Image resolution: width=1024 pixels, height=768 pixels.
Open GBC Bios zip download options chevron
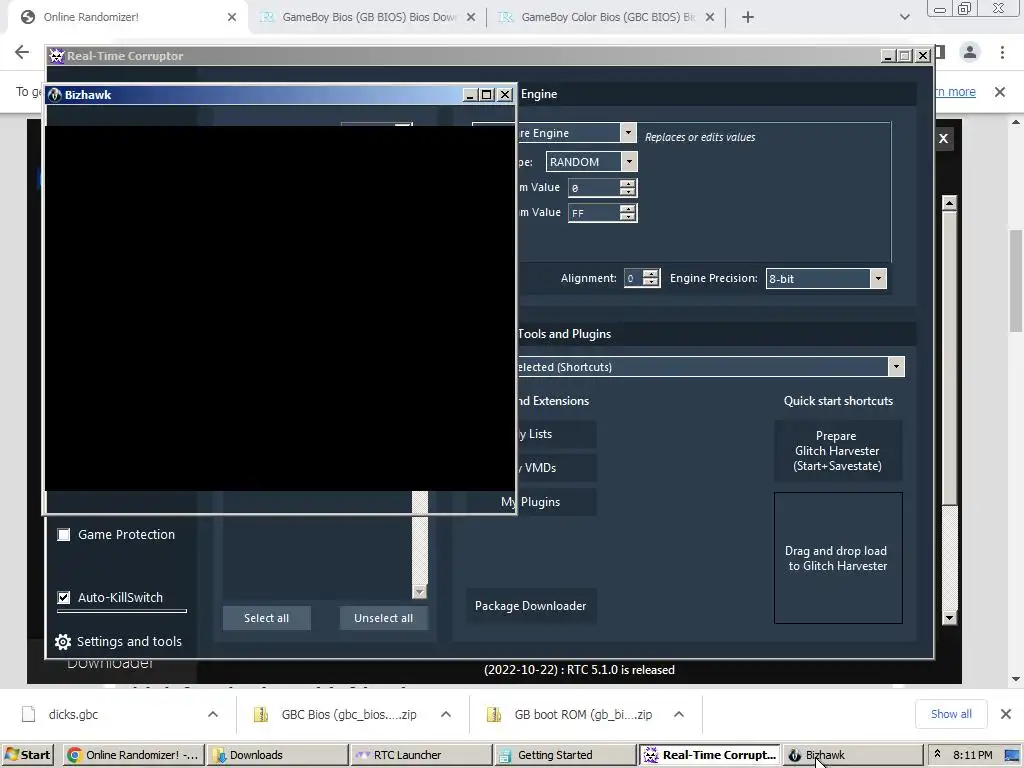[x=446, y=714]
